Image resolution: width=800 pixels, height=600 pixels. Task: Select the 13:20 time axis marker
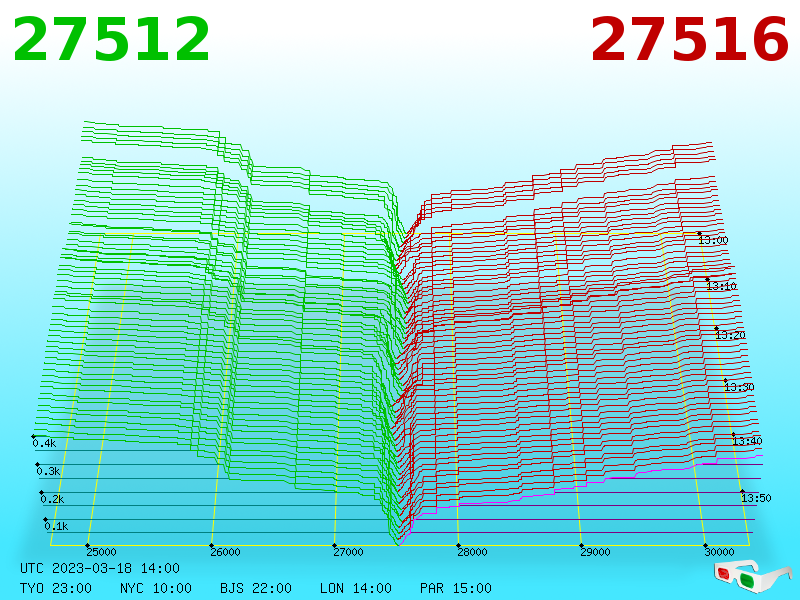pyautogui.click(x=730, y=335)
